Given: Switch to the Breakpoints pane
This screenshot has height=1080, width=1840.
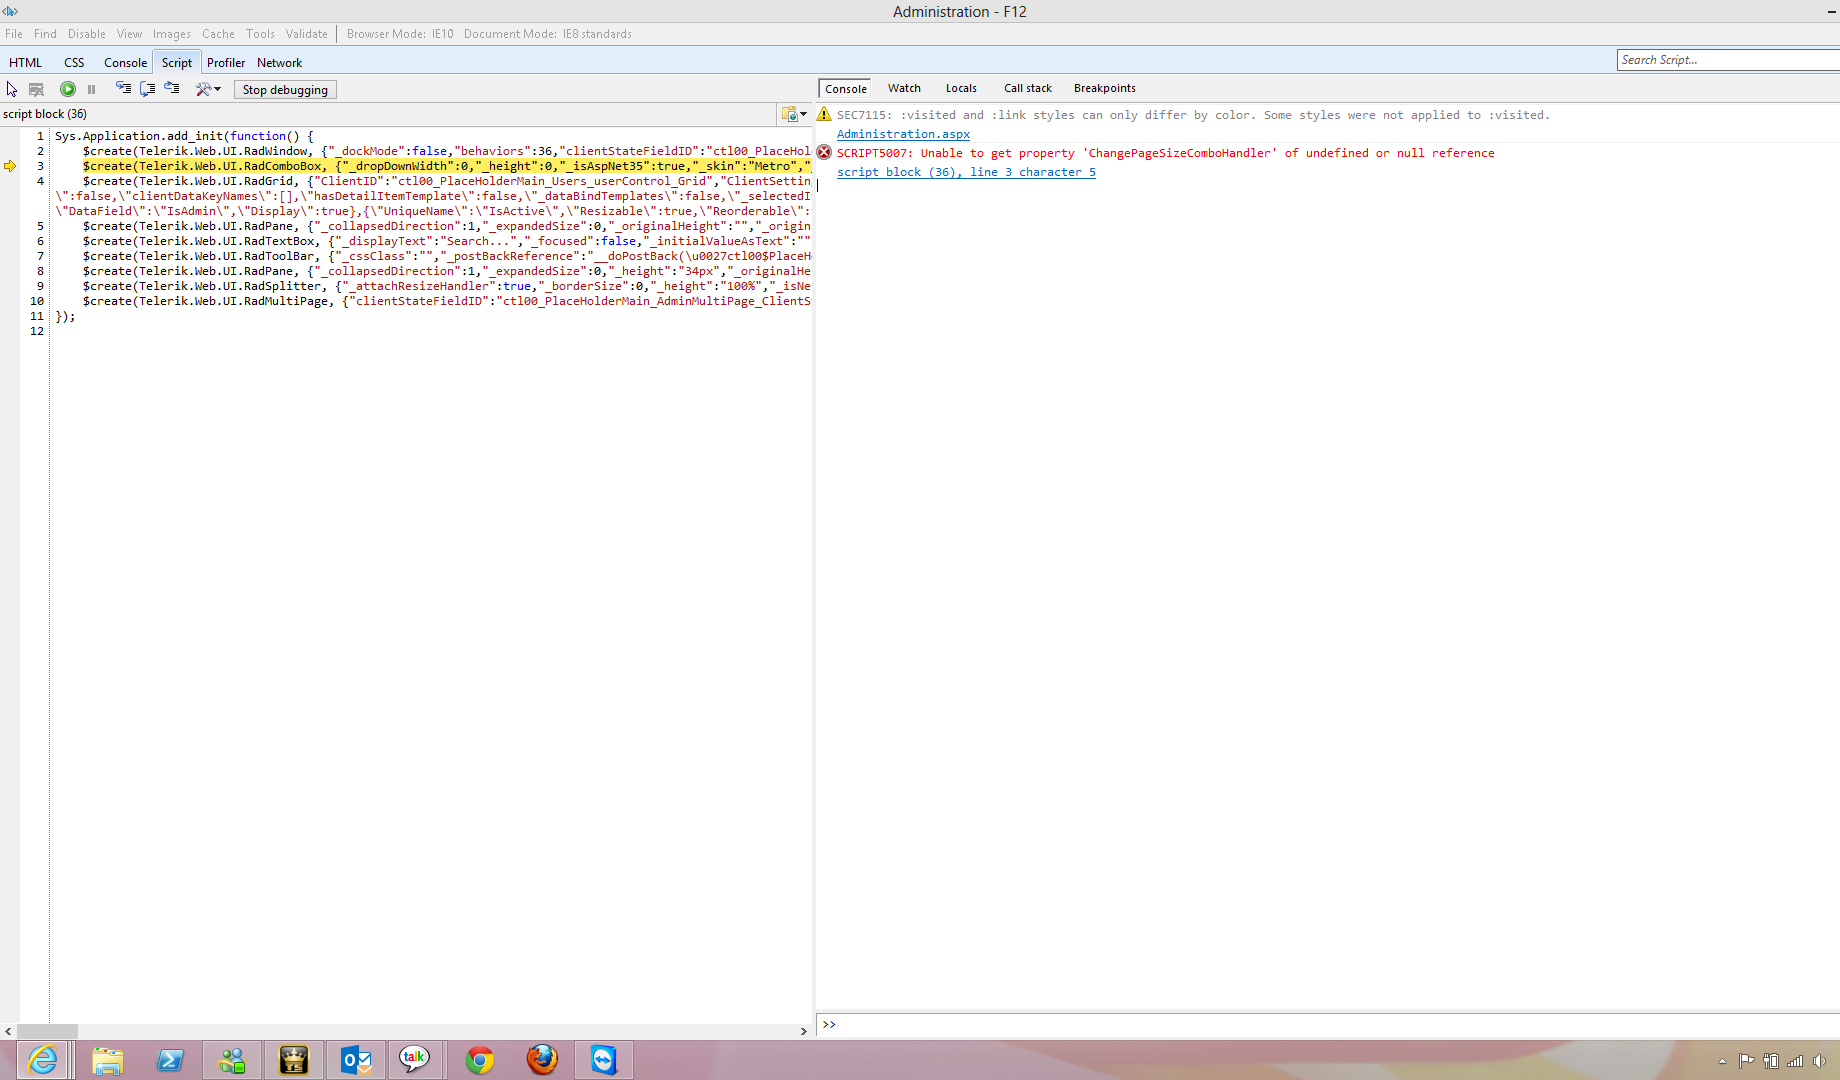Looking at the screenshot, I should point(1105,88).
